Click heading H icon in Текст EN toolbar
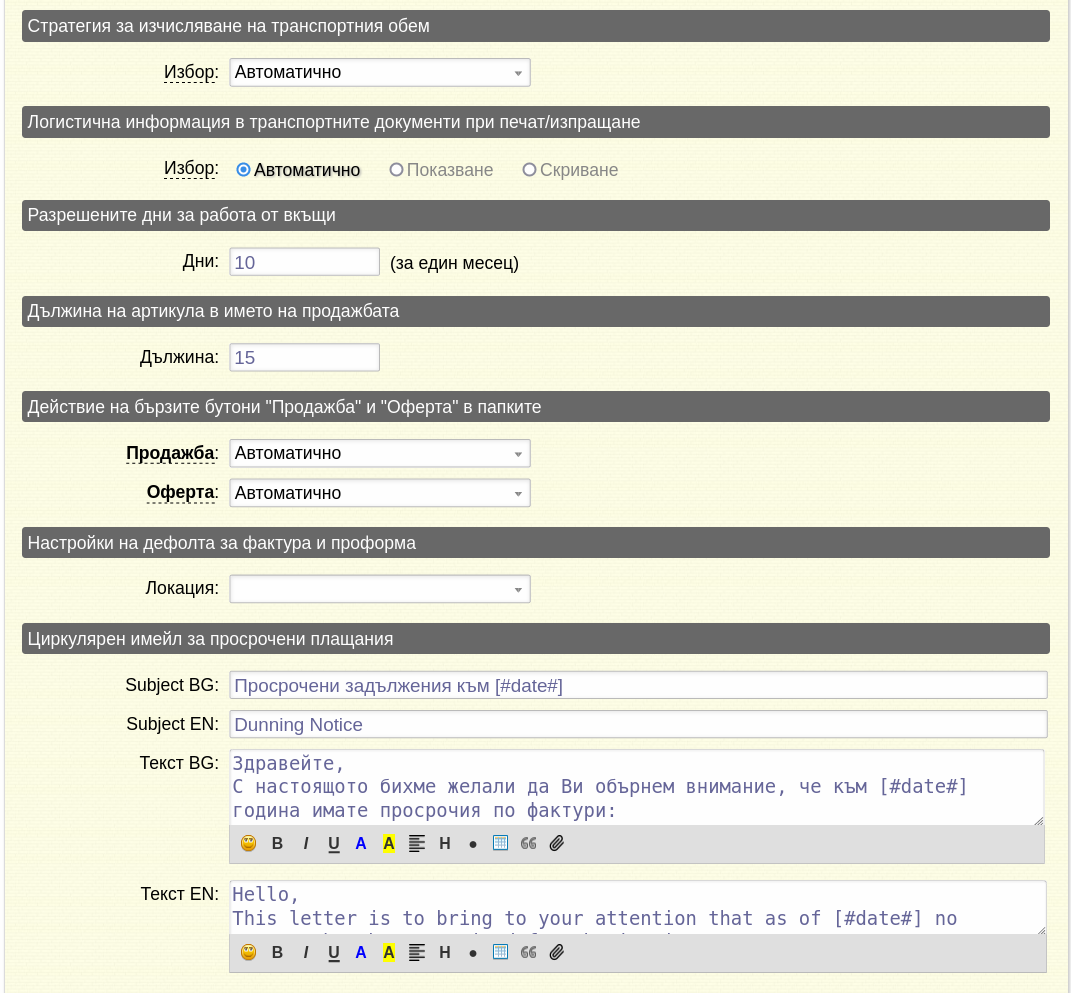The width and height of the screenshot is (1071, 993). 445,952
